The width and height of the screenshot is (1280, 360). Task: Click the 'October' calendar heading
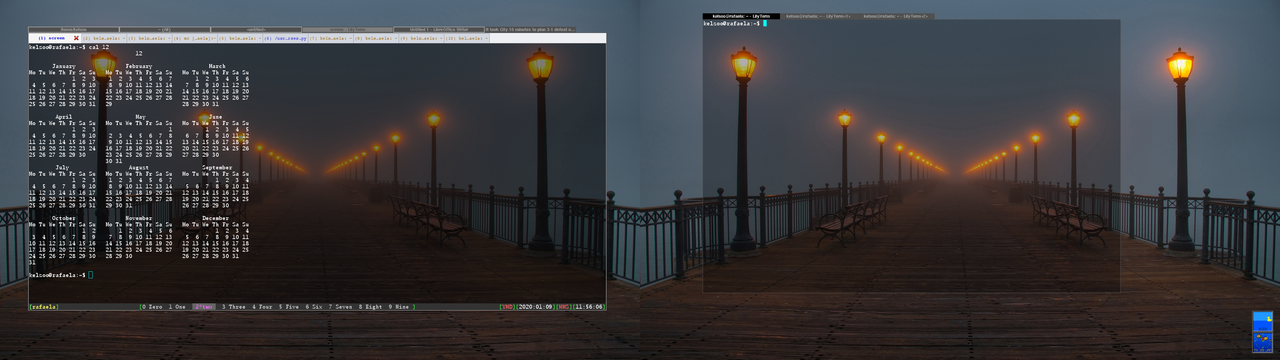pyautogui.click(x=64, y=217)
